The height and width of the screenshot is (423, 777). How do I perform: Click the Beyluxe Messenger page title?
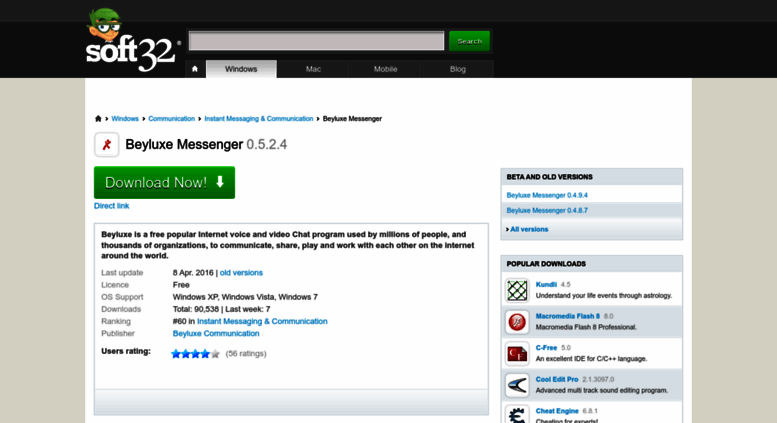coord(184,144)
